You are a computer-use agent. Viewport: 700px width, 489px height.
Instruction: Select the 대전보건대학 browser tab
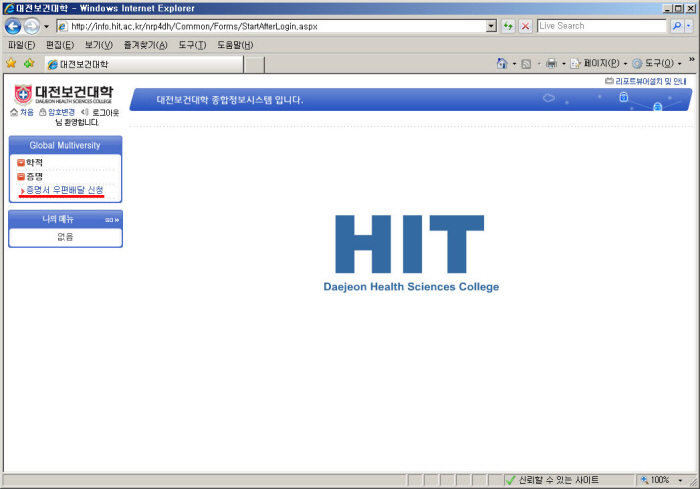coord(144,64)
